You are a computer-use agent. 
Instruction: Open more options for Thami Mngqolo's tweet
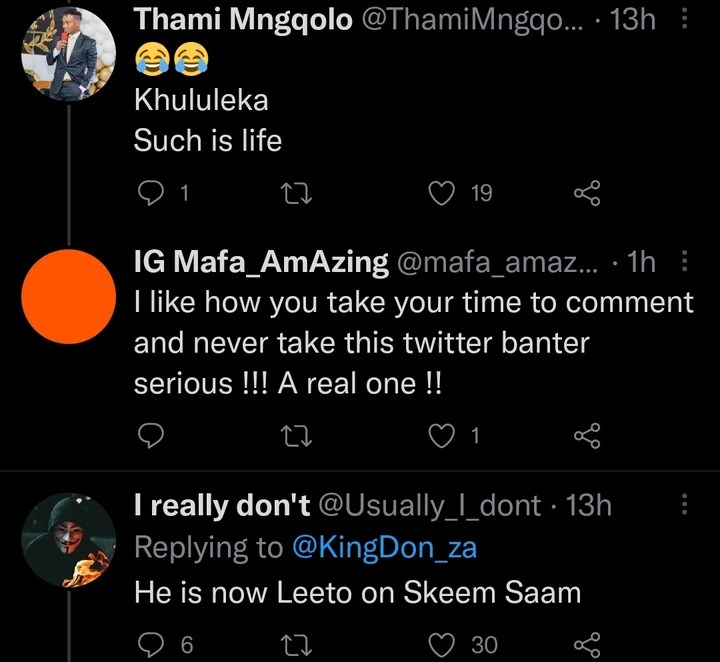tap(684, 19)
